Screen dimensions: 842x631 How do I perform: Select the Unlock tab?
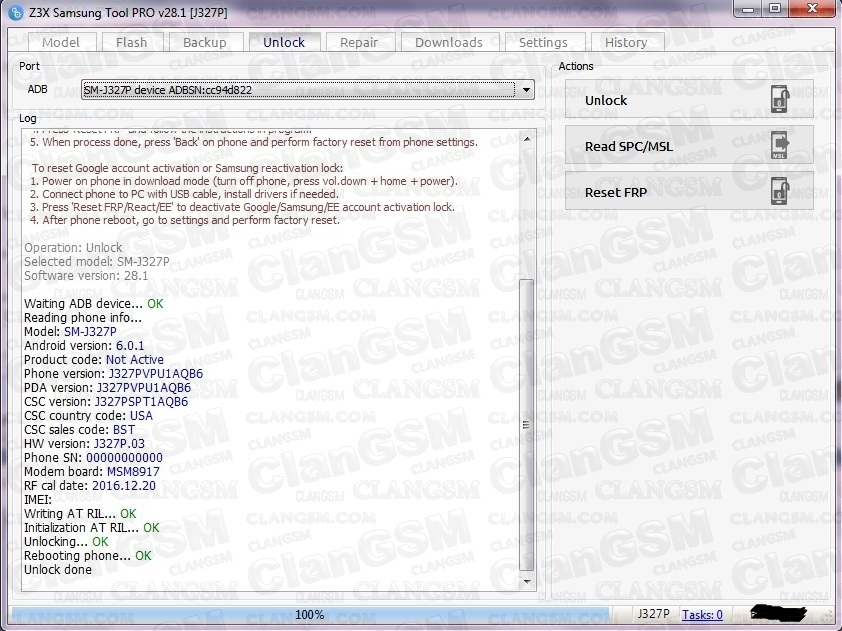coord(284,42)
